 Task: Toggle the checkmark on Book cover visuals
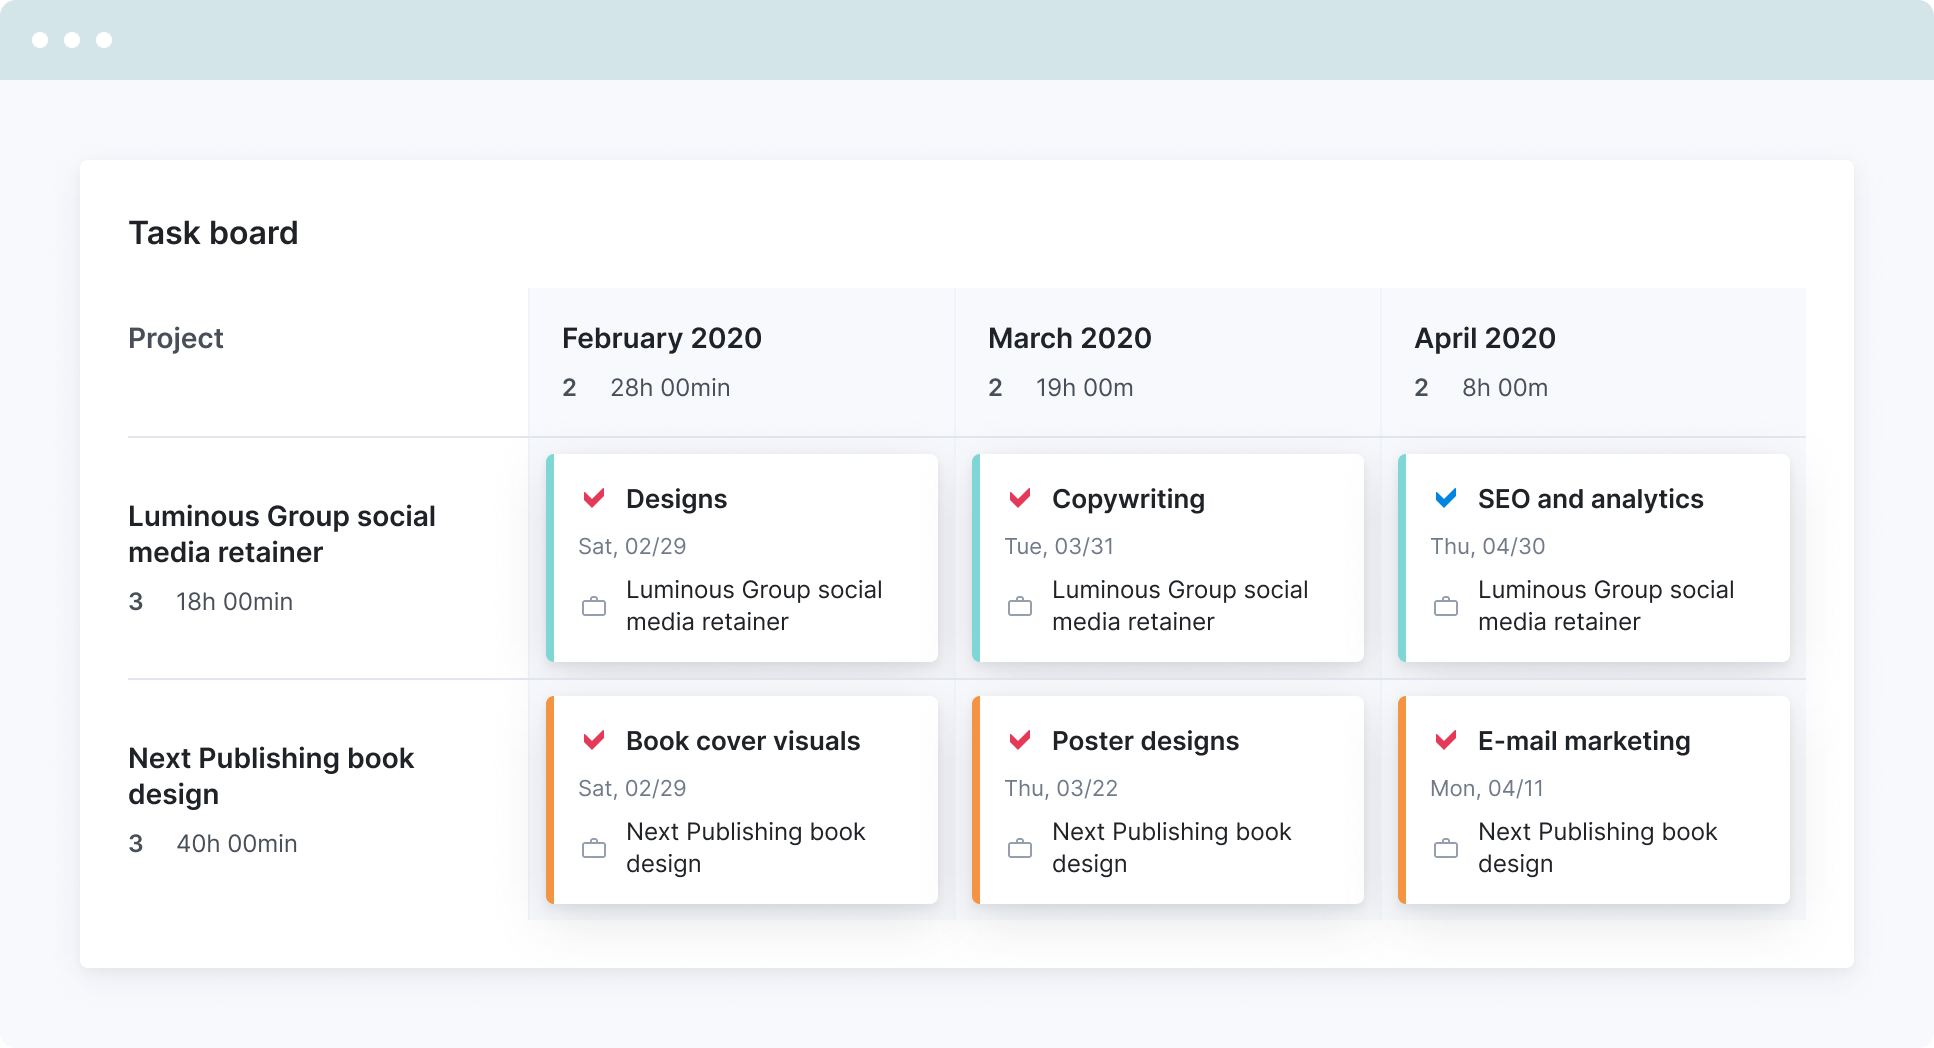(x=594, y=740)
